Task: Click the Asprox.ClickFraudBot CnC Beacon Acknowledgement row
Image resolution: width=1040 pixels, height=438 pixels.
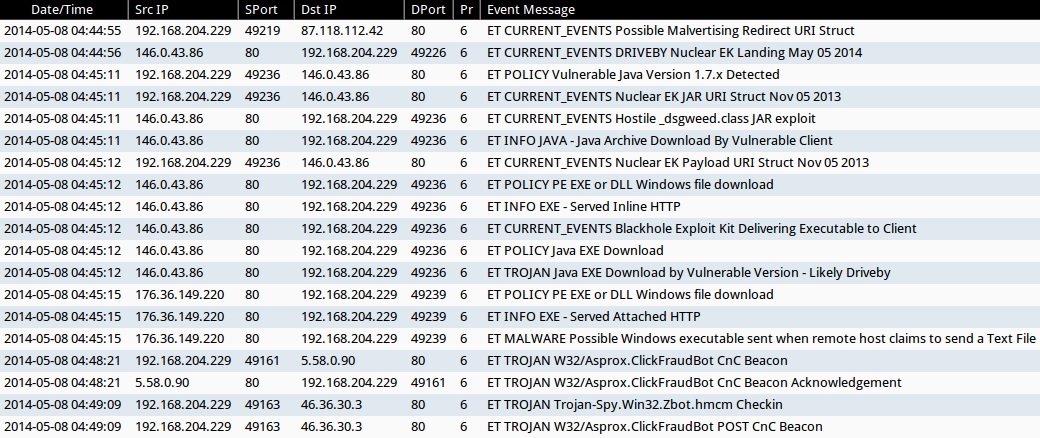Action: [694, 383]
